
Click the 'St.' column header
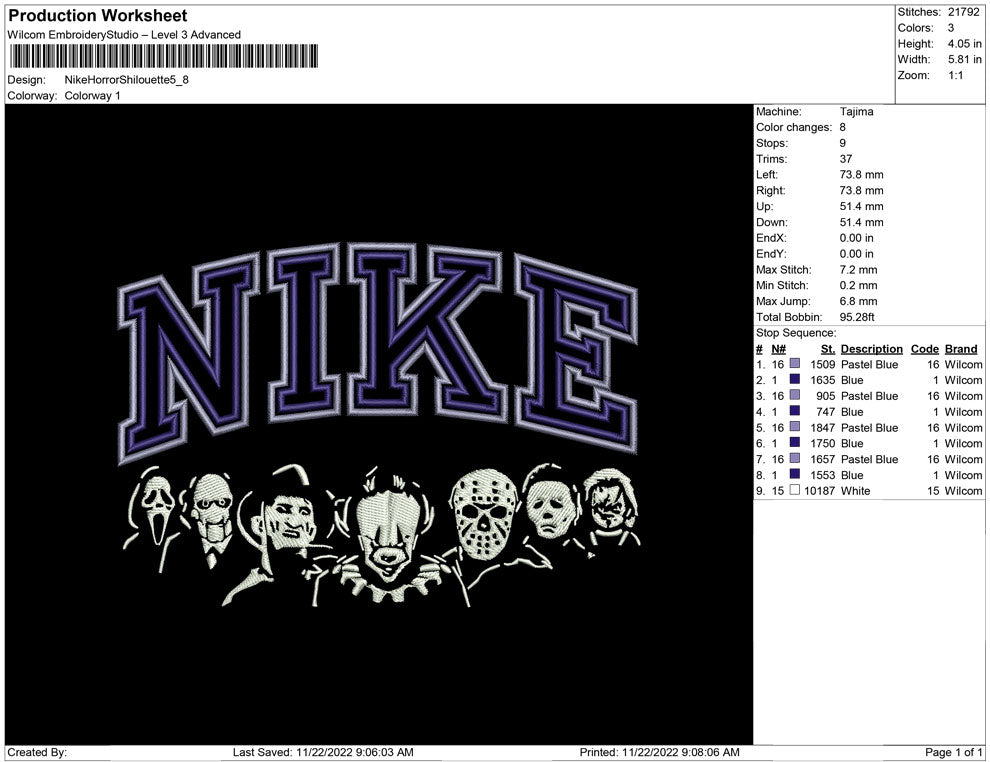pyautogui.click(x=828, y=348)
